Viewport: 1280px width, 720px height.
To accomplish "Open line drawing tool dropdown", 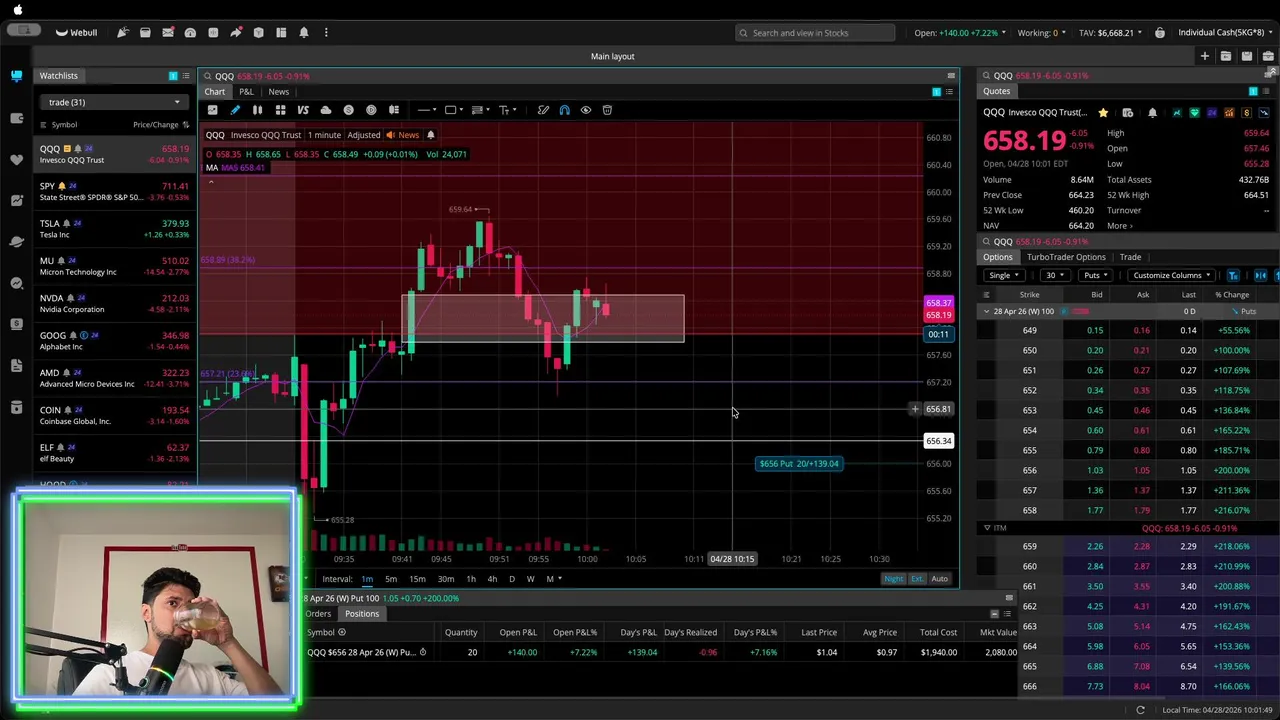I will 427,110.
